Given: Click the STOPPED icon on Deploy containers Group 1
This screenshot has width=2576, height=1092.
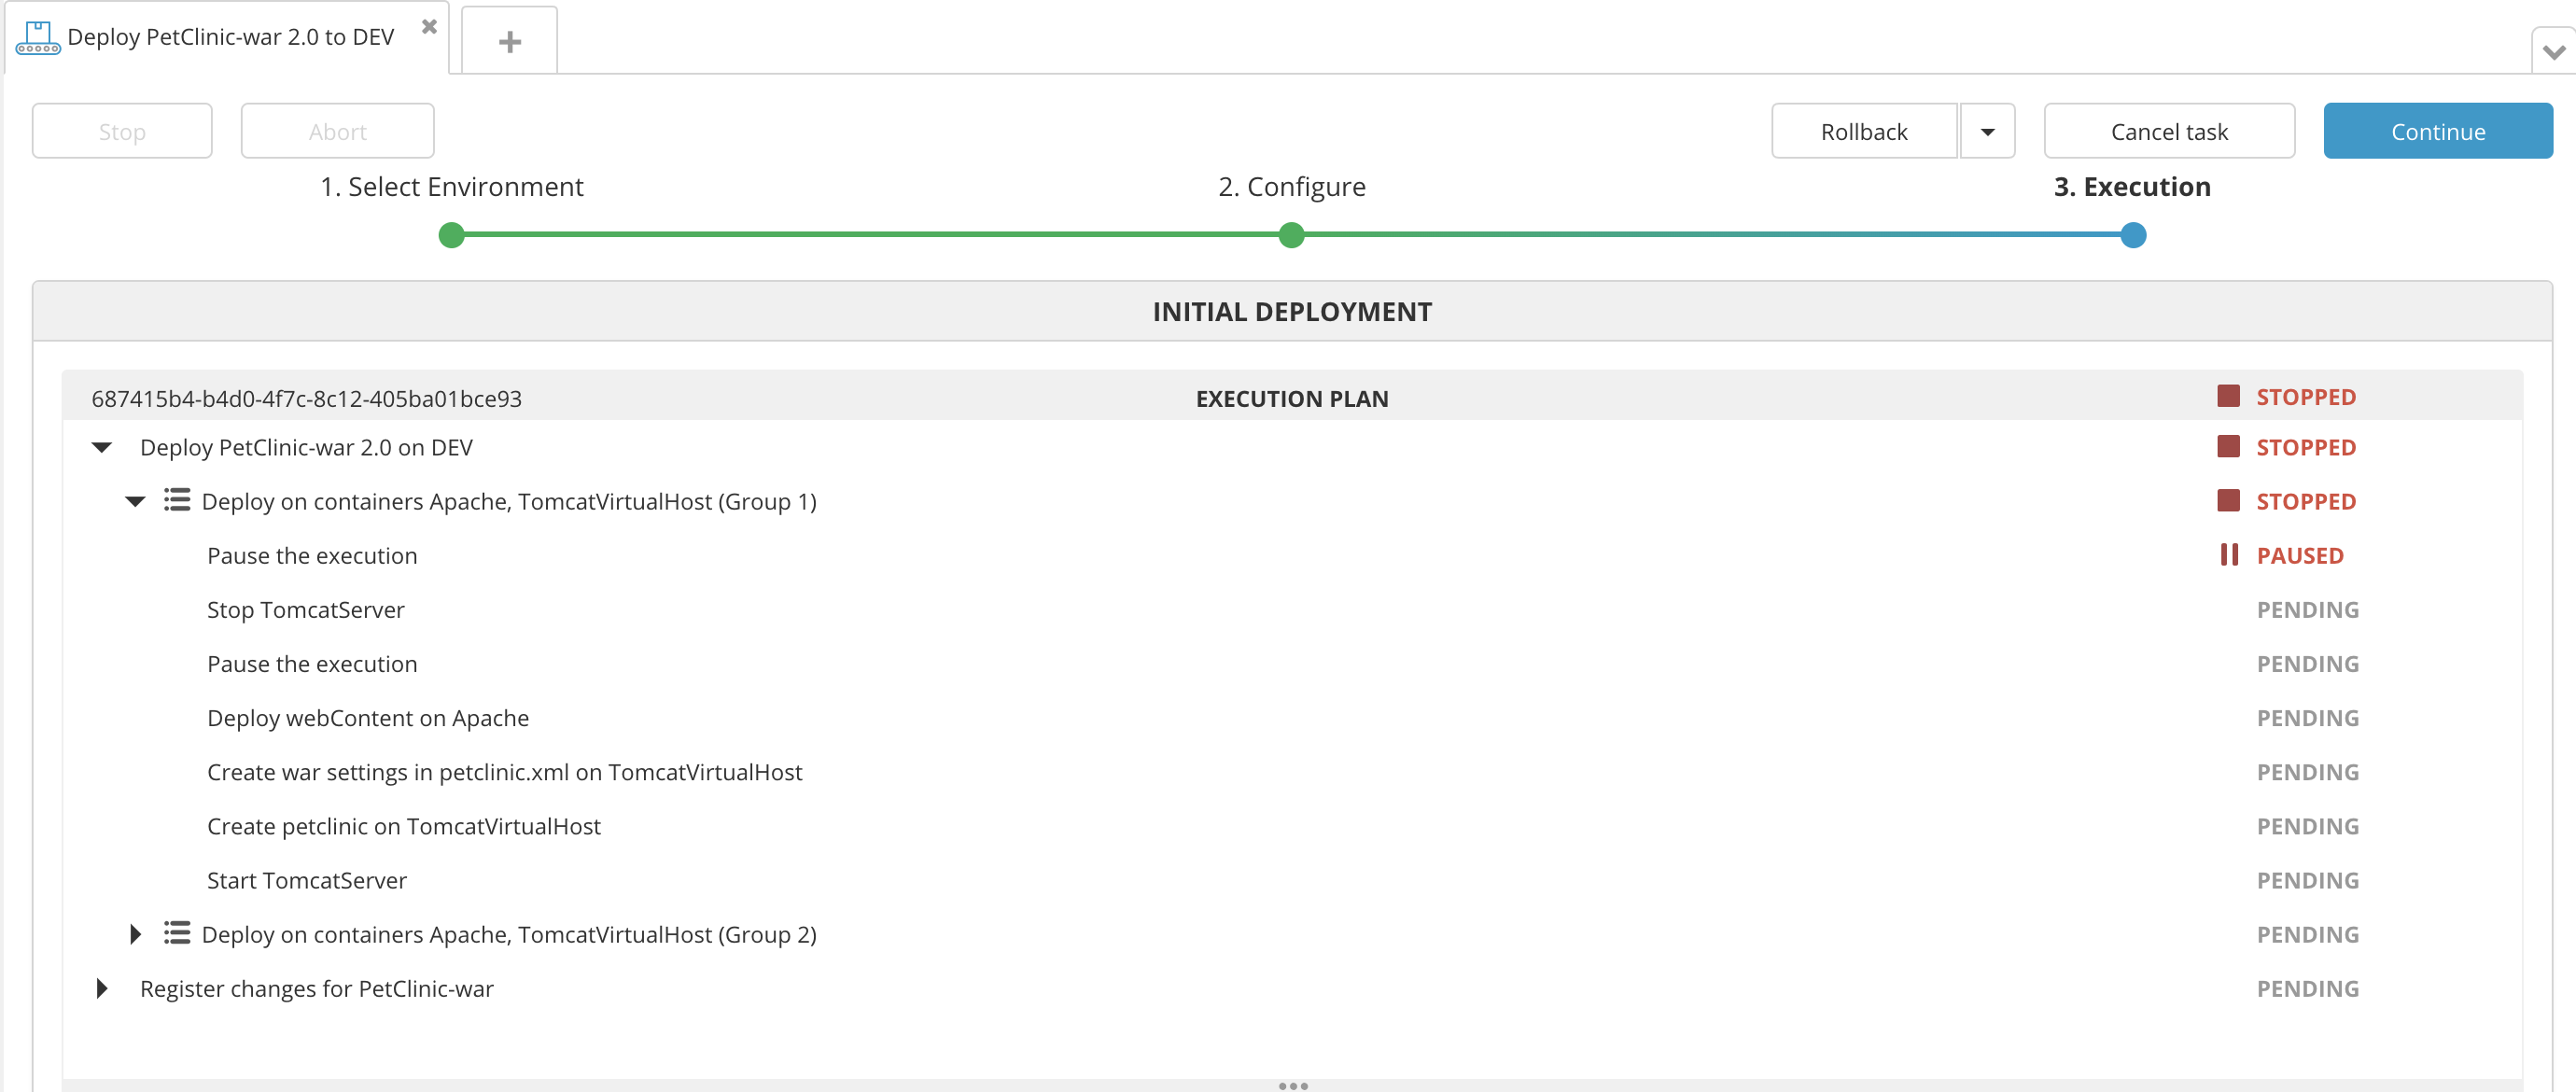Looking at the screenshot, I should (x=2224, y=501).
